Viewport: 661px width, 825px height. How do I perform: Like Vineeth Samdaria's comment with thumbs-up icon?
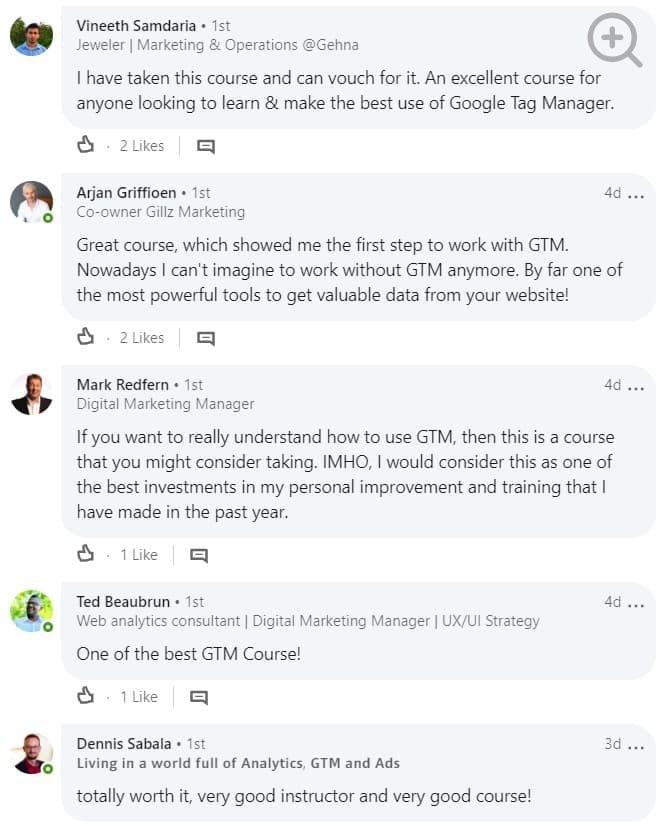(86, 145)
